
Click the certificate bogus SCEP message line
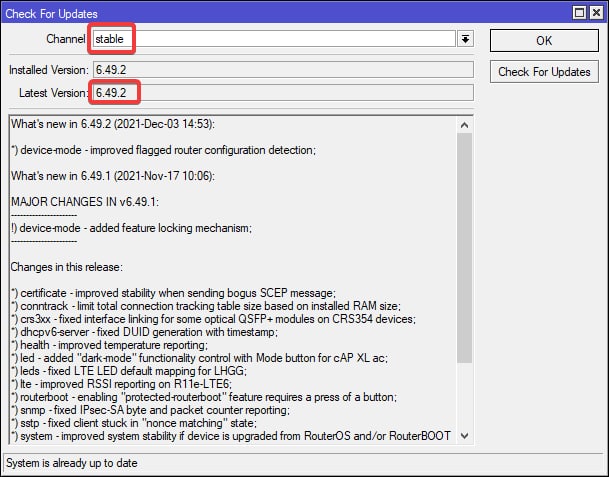pos(174,293)
